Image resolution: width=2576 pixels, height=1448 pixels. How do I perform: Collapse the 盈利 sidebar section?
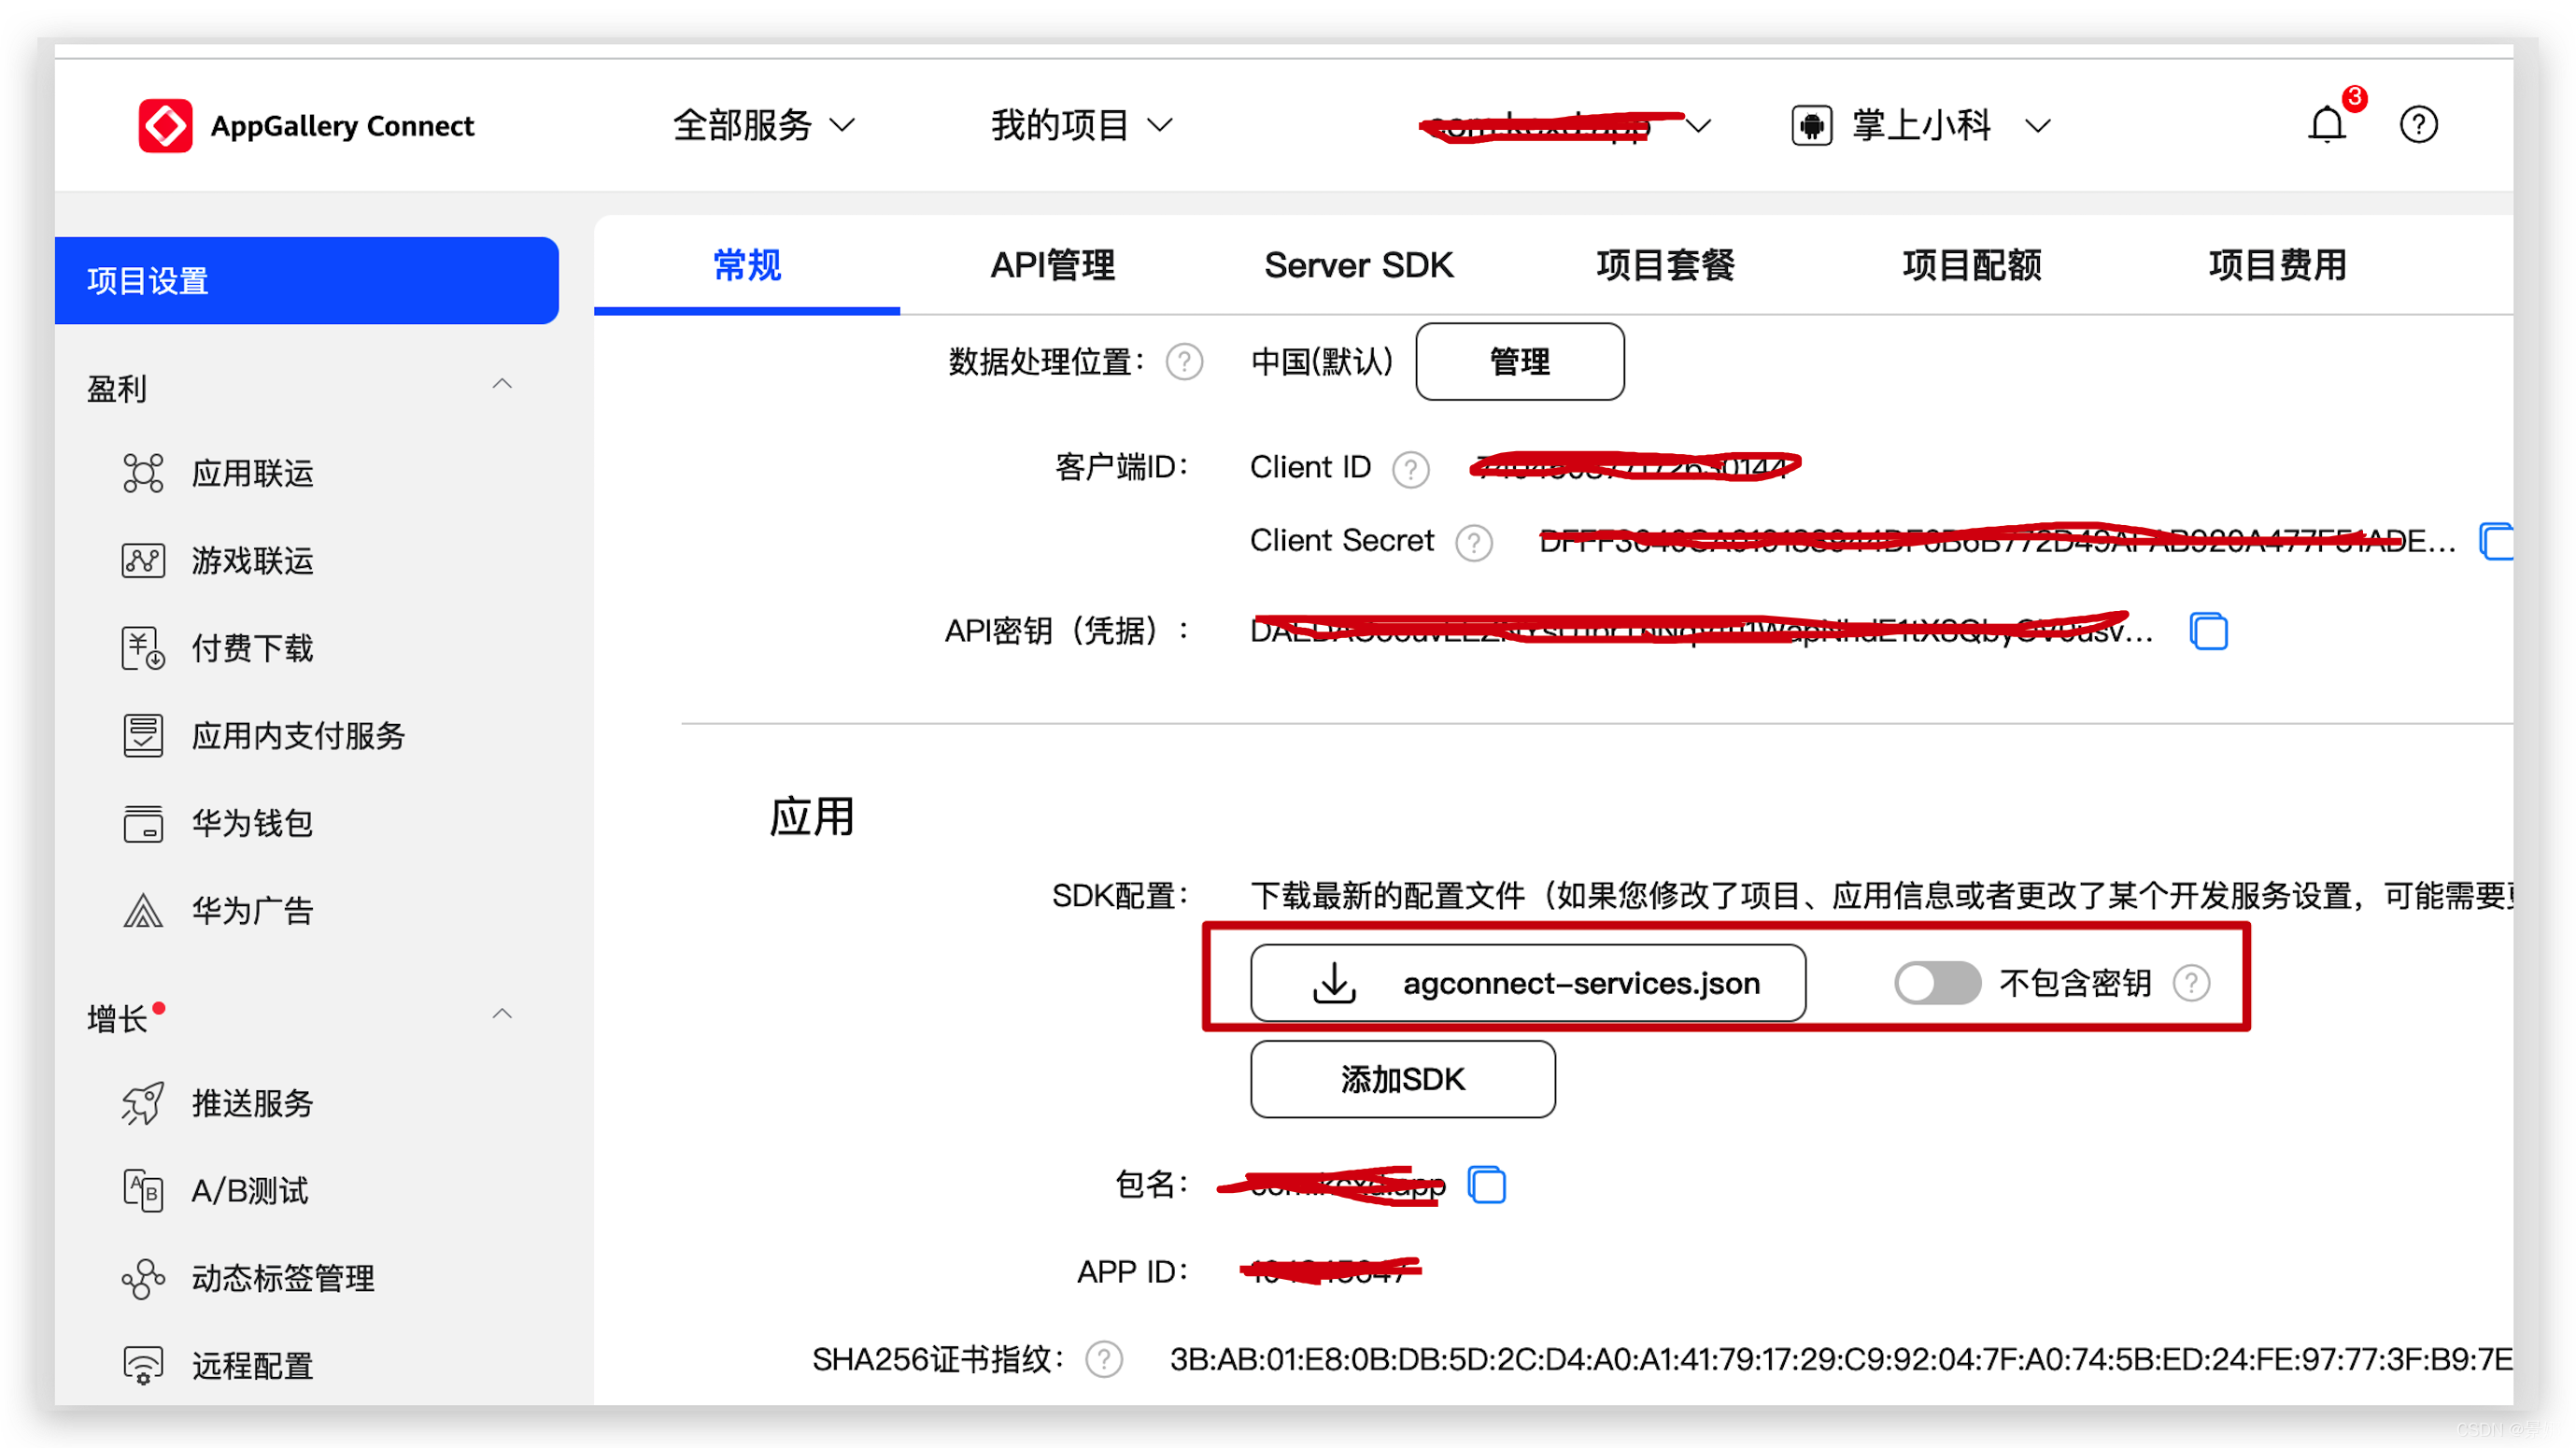[502, 385]
